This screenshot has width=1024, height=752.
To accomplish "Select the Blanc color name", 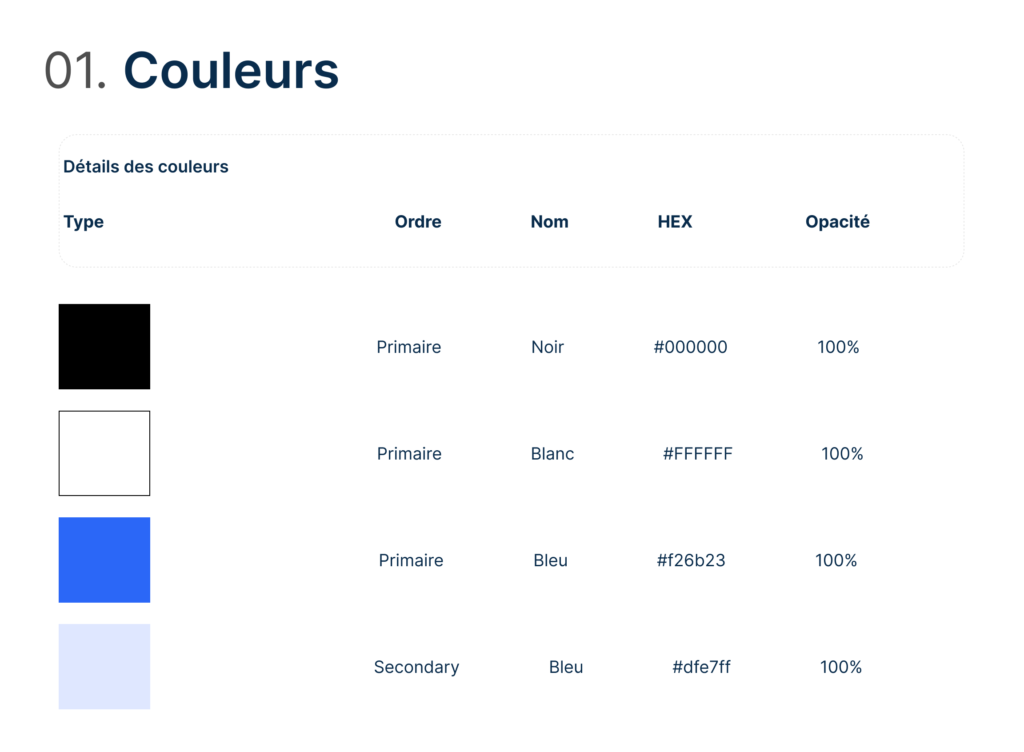I will coord(552,454).
